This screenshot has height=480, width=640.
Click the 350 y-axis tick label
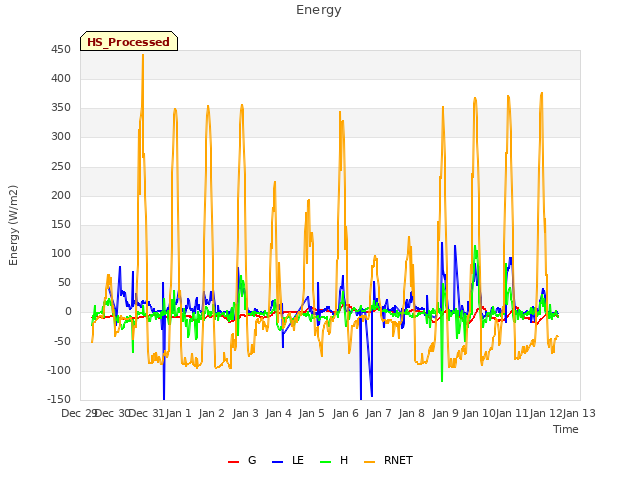click(61, 108)
